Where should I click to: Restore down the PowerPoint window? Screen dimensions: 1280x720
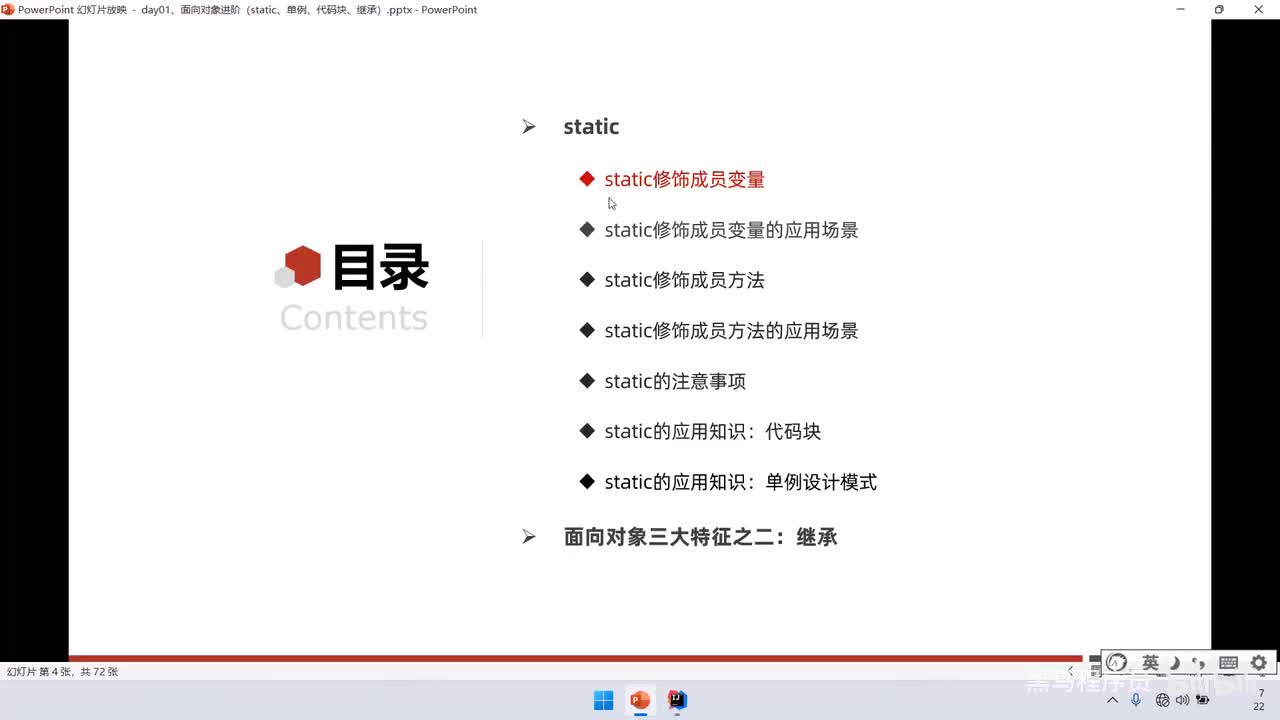click(1219, 9)
